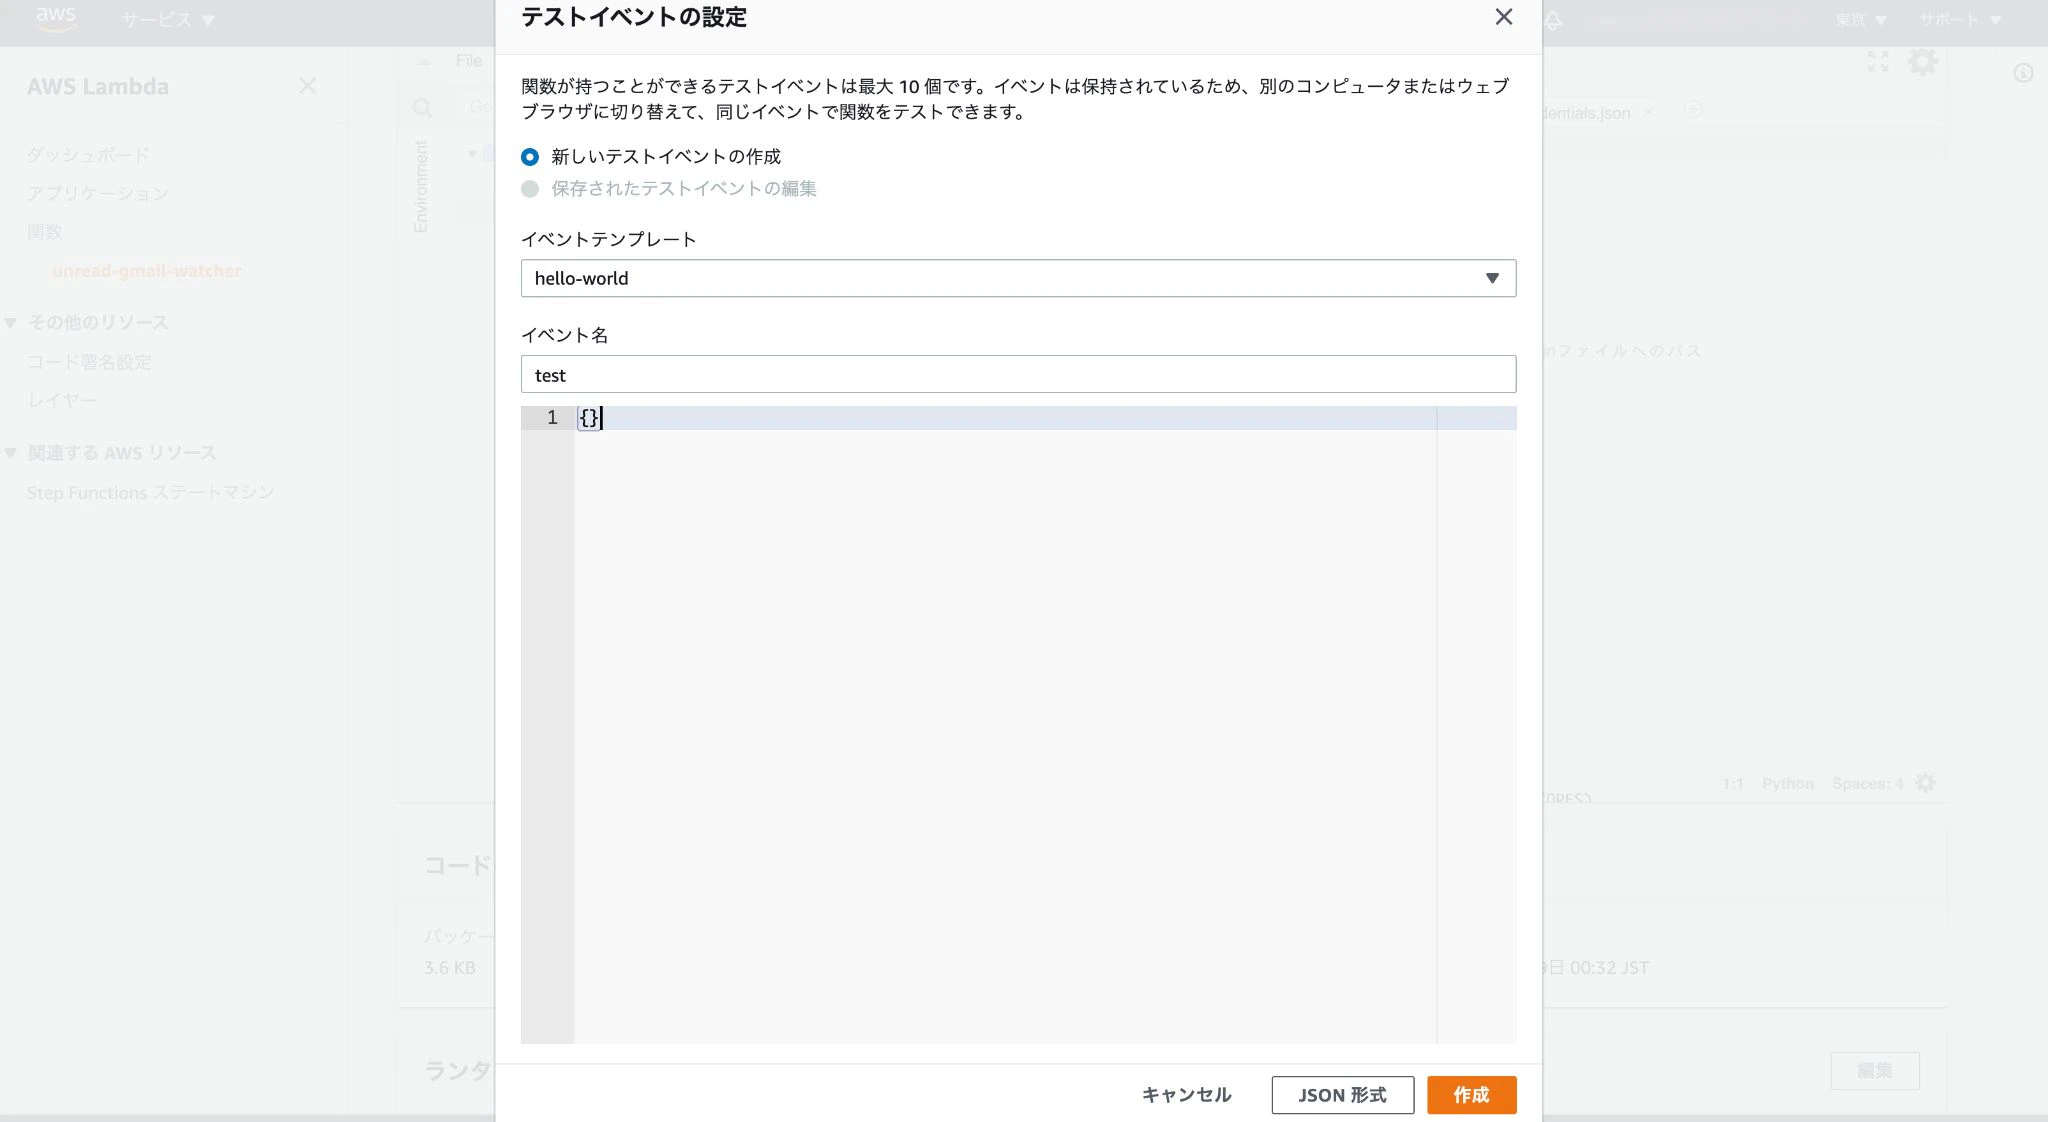
Task: Open ダッシュボード in Lambda sidebar
Action: pos(88,155)
